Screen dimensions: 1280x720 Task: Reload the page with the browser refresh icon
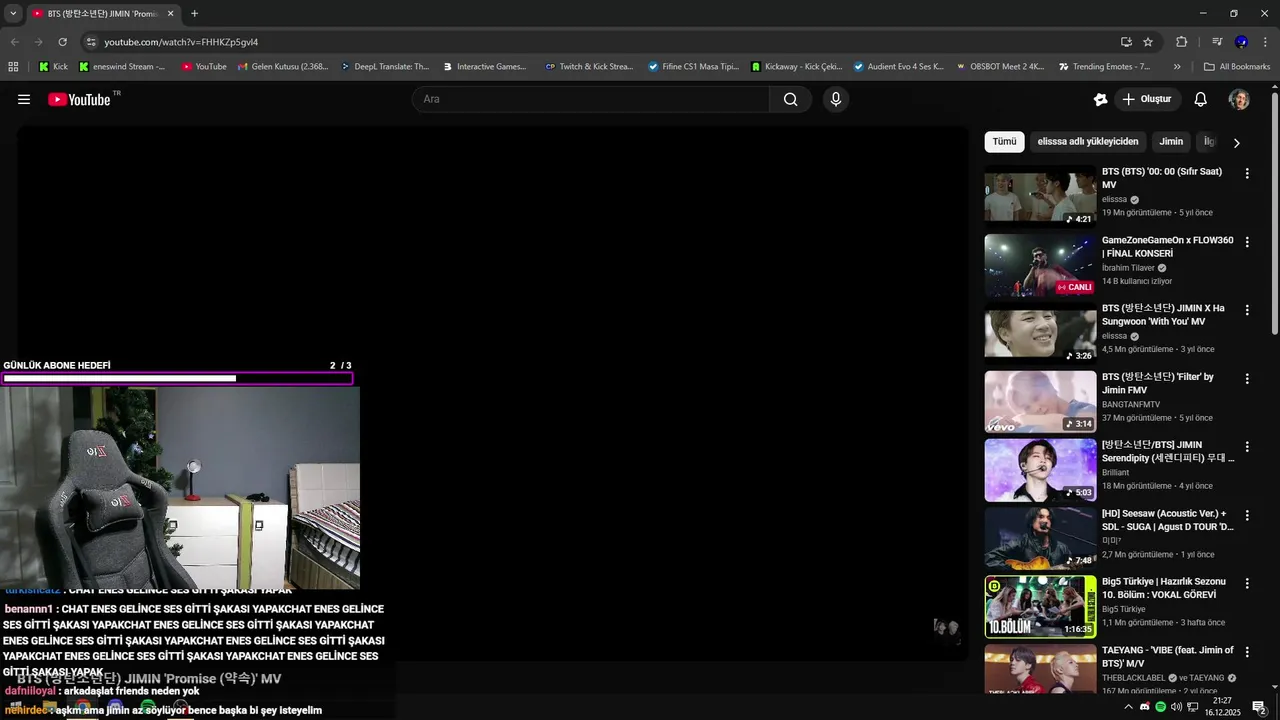point(62,42)
